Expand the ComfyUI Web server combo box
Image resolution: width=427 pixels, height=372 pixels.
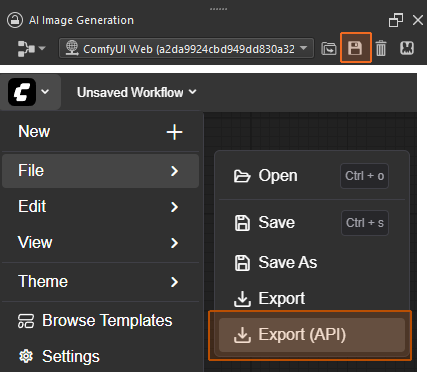(186, 49)
